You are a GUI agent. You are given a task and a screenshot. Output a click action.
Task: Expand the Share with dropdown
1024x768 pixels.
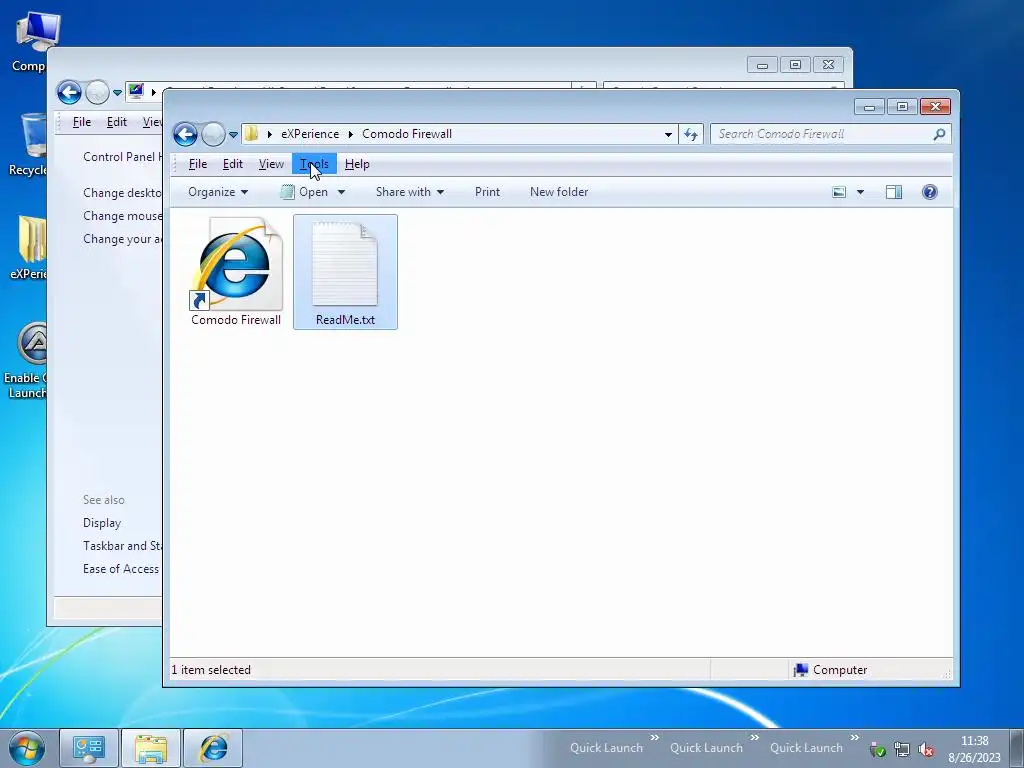tap(410, 192)
